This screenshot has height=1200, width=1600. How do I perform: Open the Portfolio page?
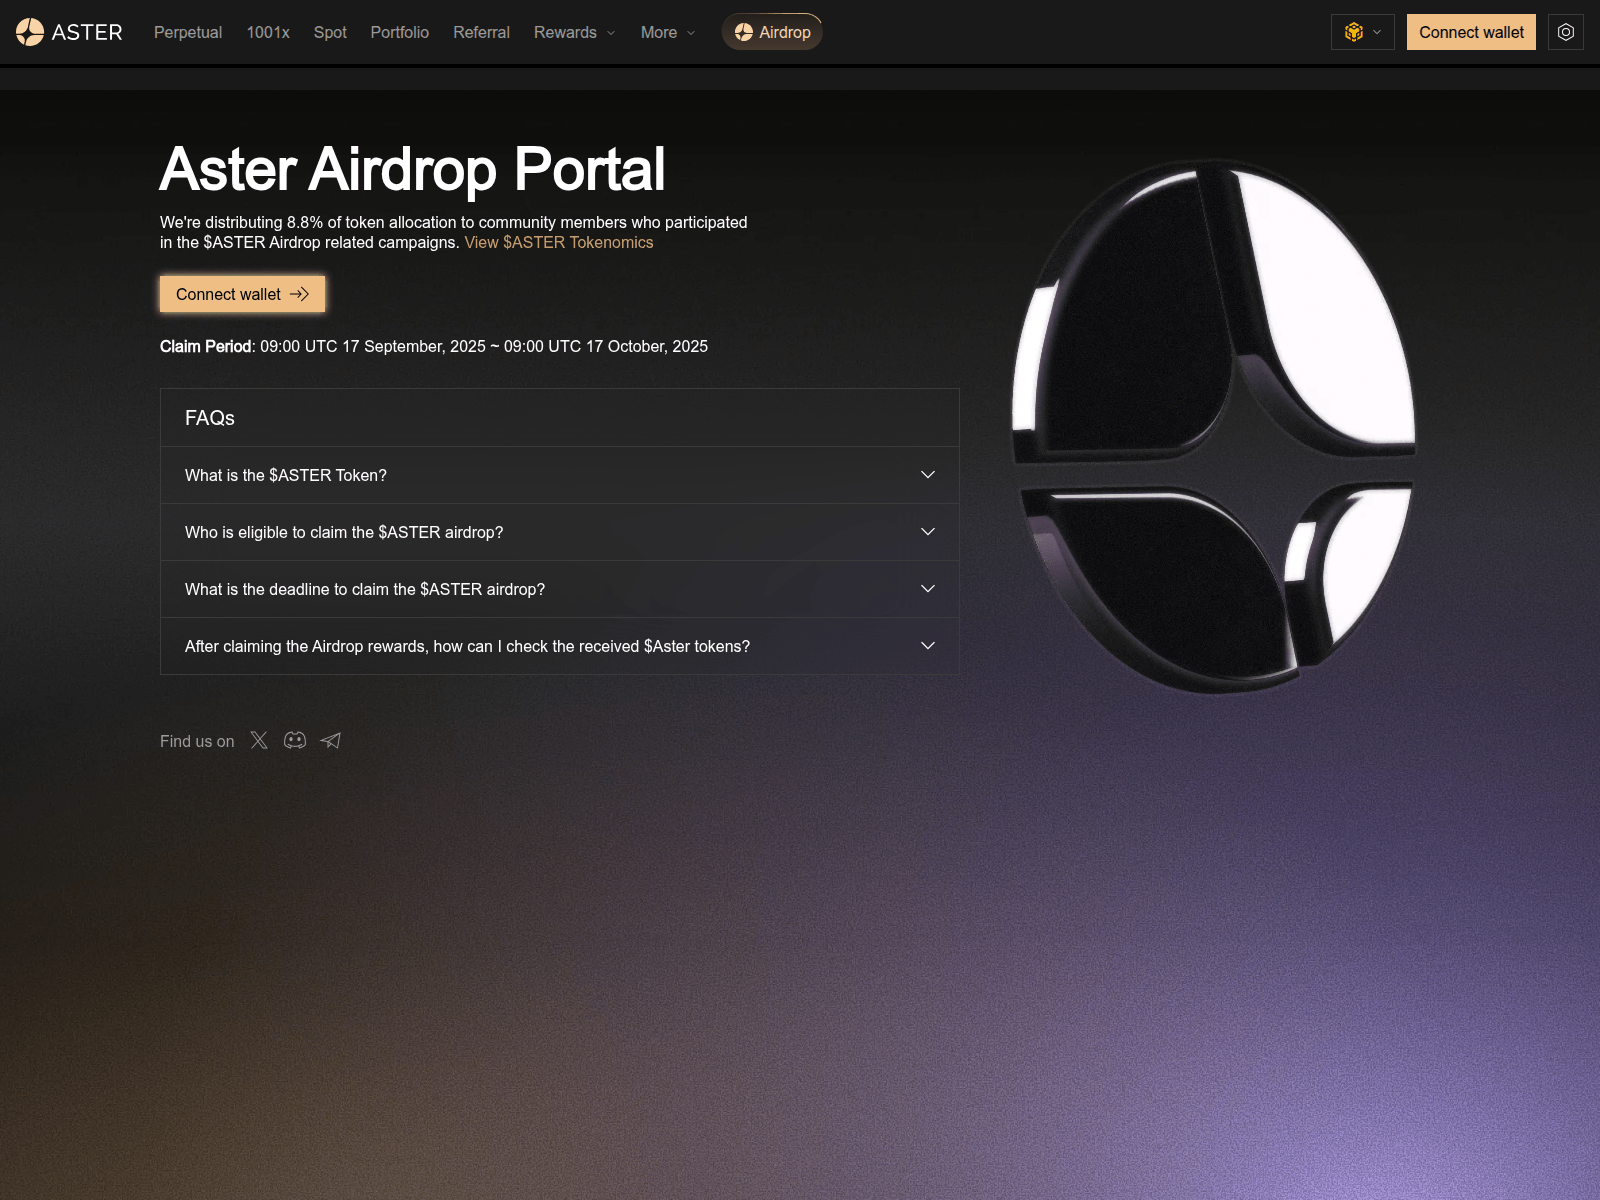399,32
